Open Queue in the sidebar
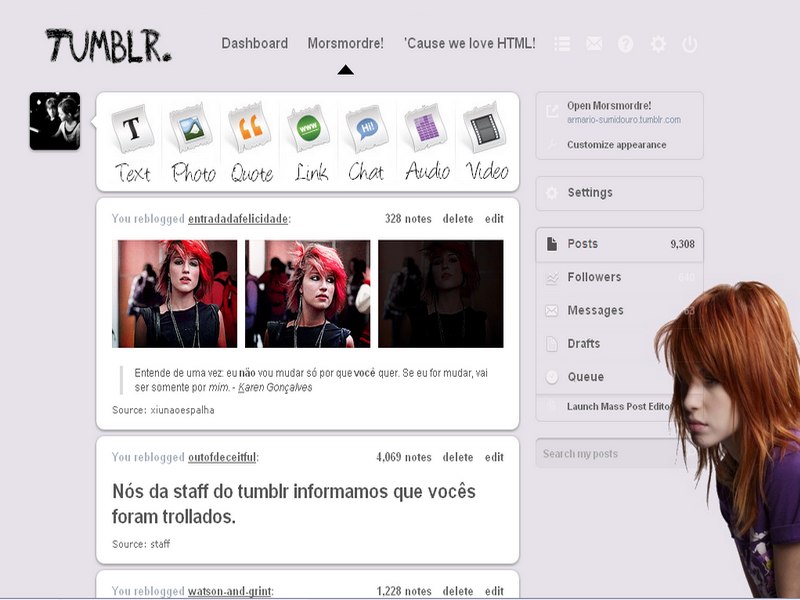The width and height of the screenshot is (800, 600). [619, 377]
